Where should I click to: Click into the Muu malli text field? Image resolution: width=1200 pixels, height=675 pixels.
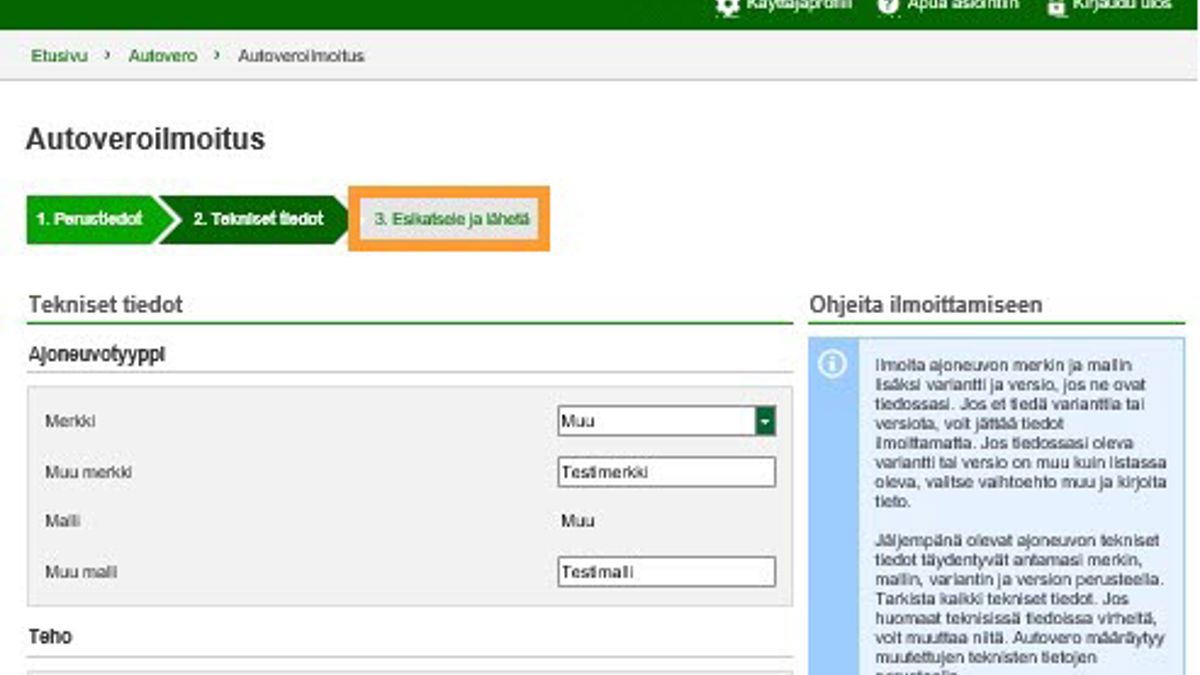[x=666, y=573]
